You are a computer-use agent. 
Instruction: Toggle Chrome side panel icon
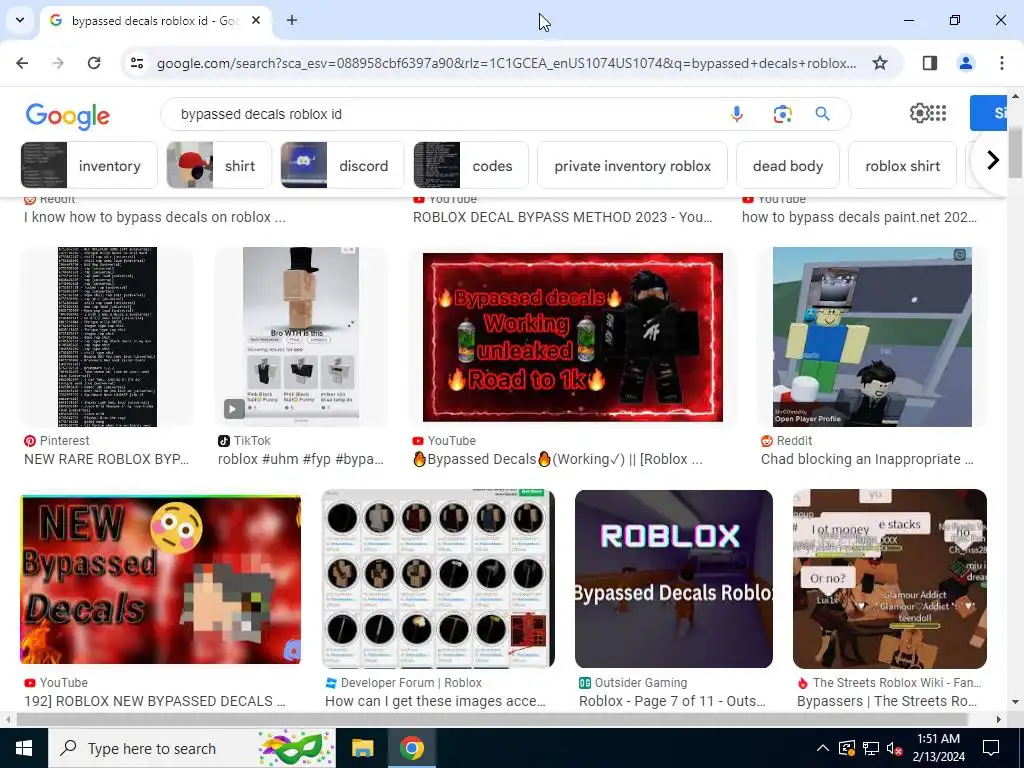click(929, 63)
